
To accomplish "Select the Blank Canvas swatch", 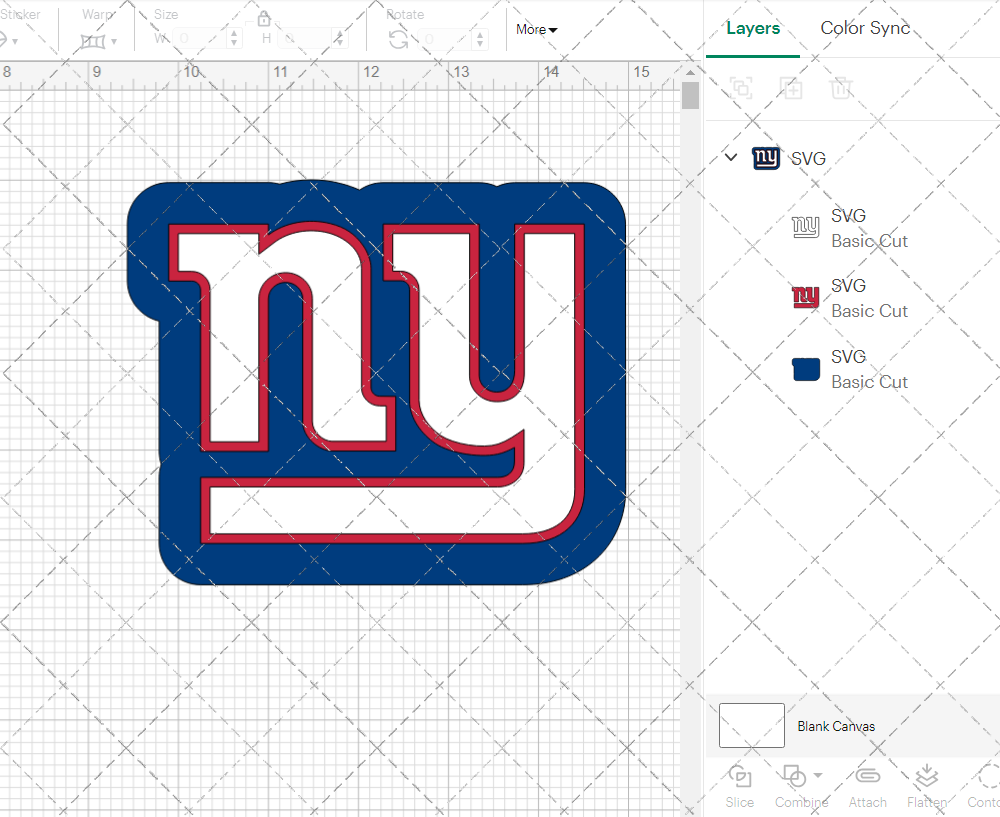I will [752, 725].
